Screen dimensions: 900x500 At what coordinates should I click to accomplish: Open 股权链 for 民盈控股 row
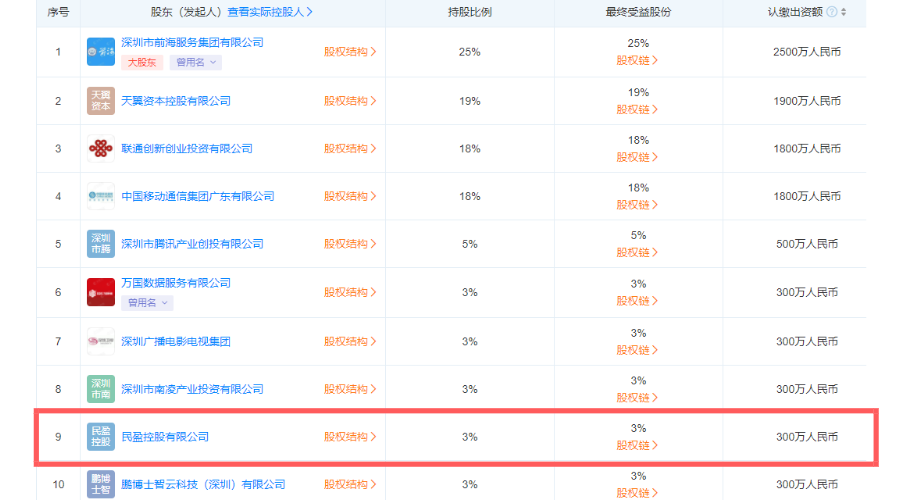point(637,445)
